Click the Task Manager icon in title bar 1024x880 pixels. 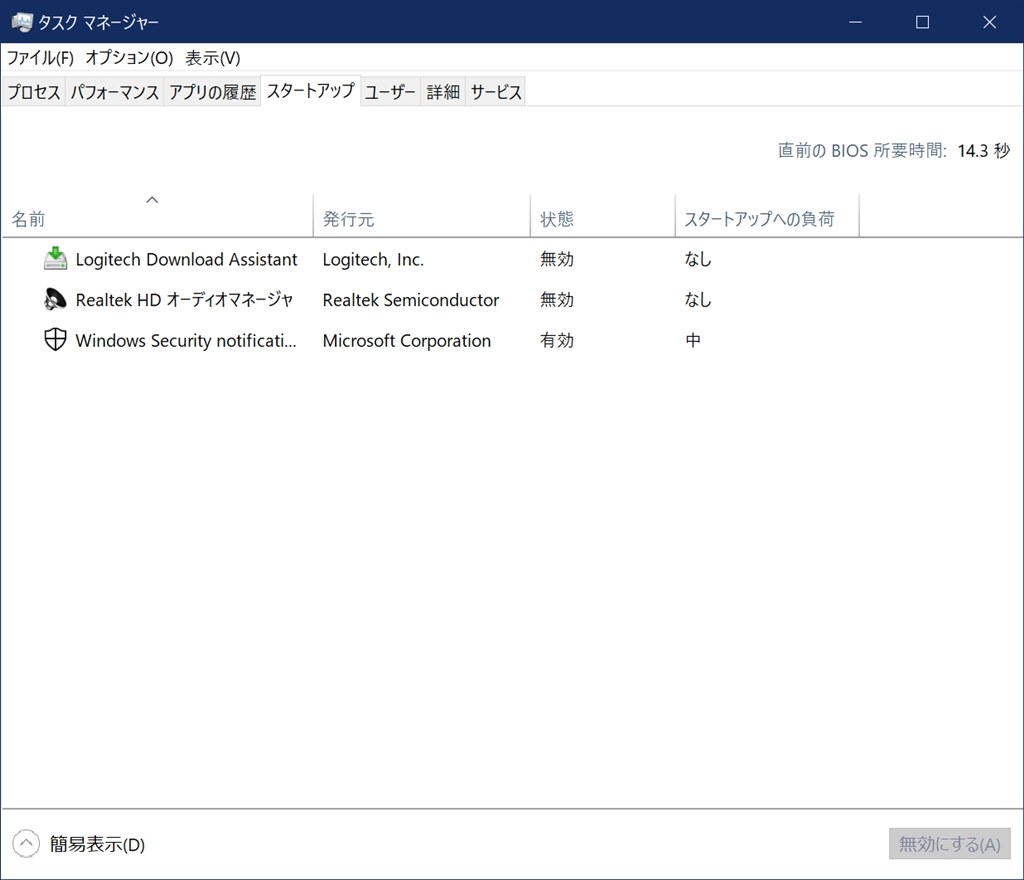(x=22, y=22)
